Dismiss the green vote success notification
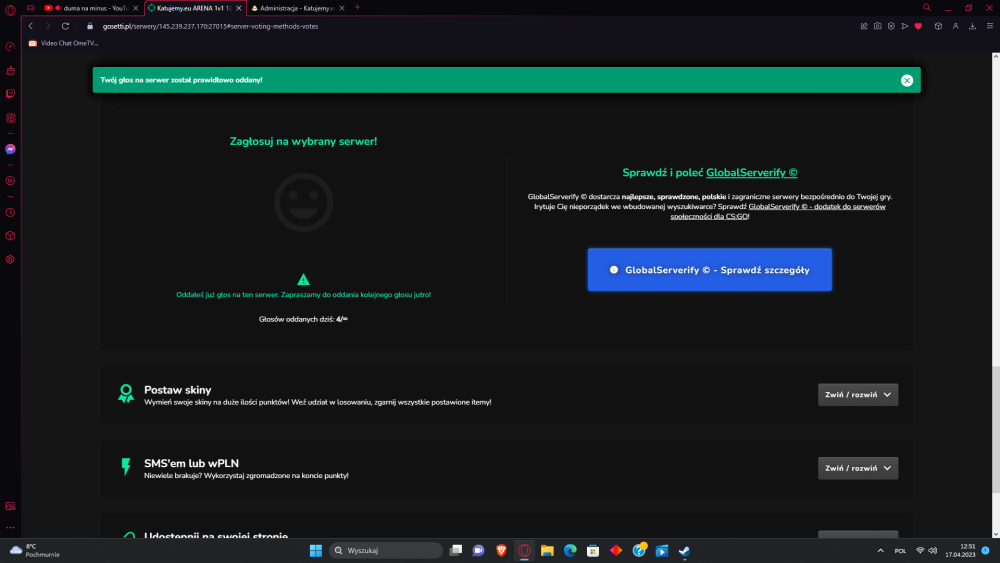 pos(906,80)
